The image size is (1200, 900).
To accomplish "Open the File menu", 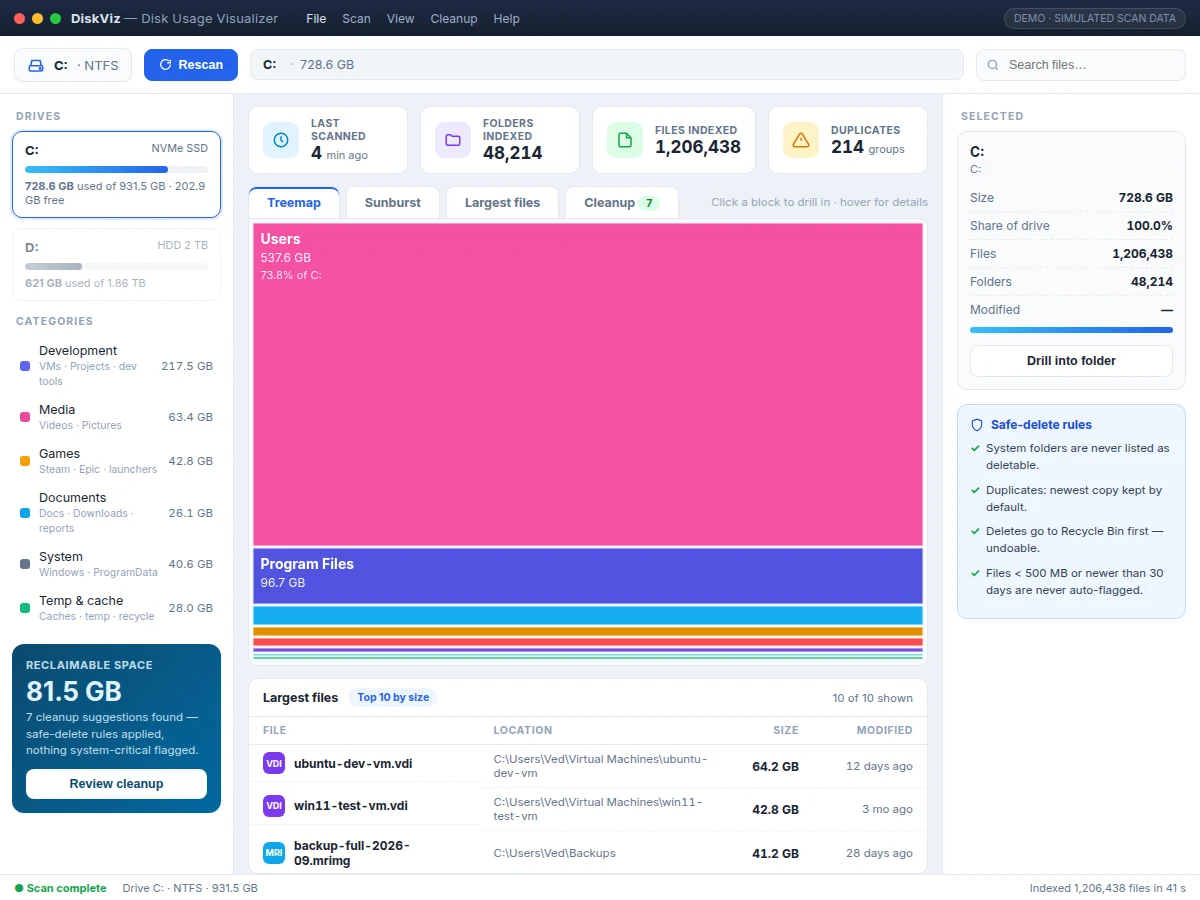I will click(316, 18).
